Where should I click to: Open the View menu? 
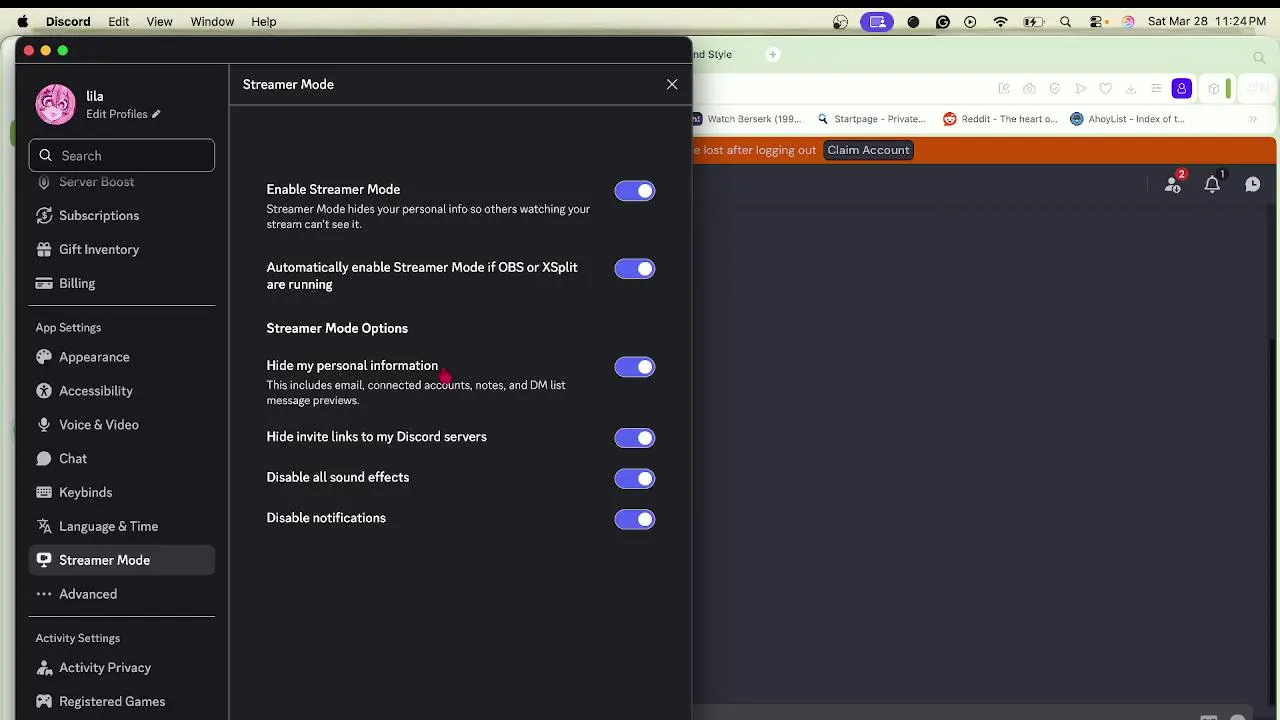click(x=159, y=21)
